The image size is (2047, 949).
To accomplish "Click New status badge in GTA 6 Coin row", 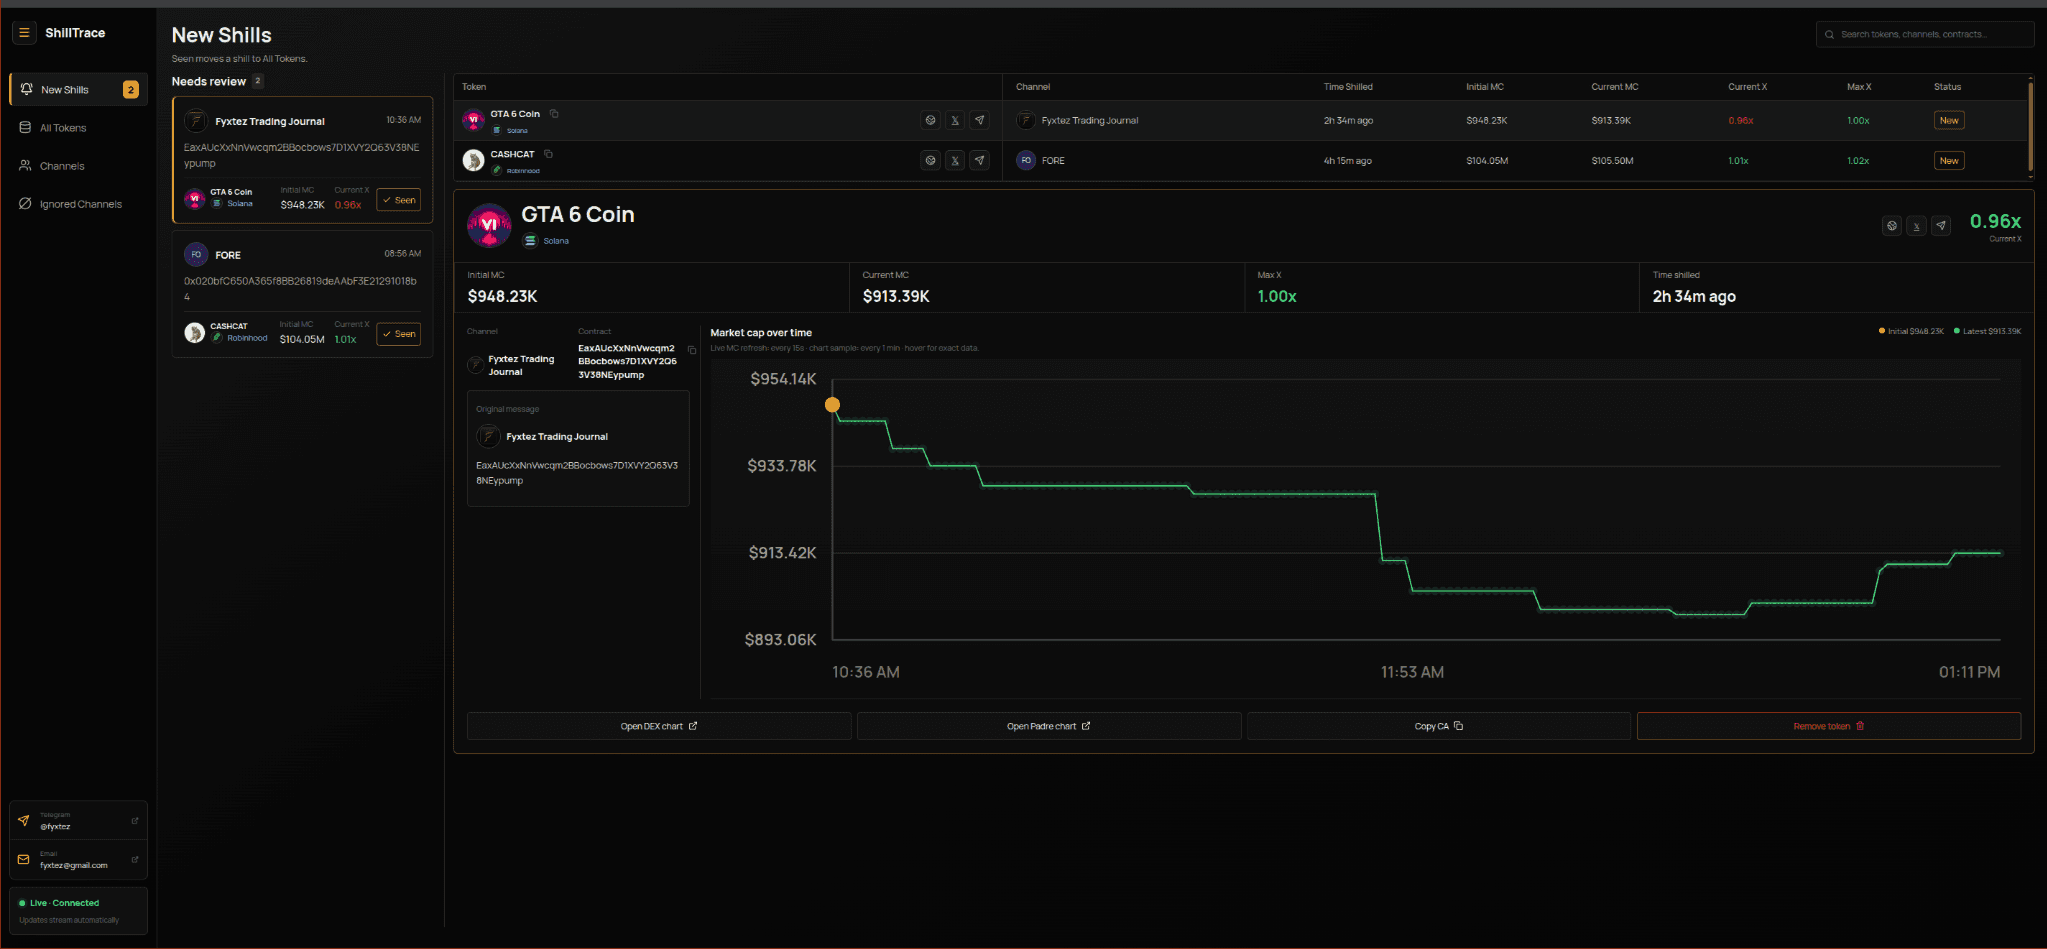I will pyautogui.click(x=1949, y=120).
